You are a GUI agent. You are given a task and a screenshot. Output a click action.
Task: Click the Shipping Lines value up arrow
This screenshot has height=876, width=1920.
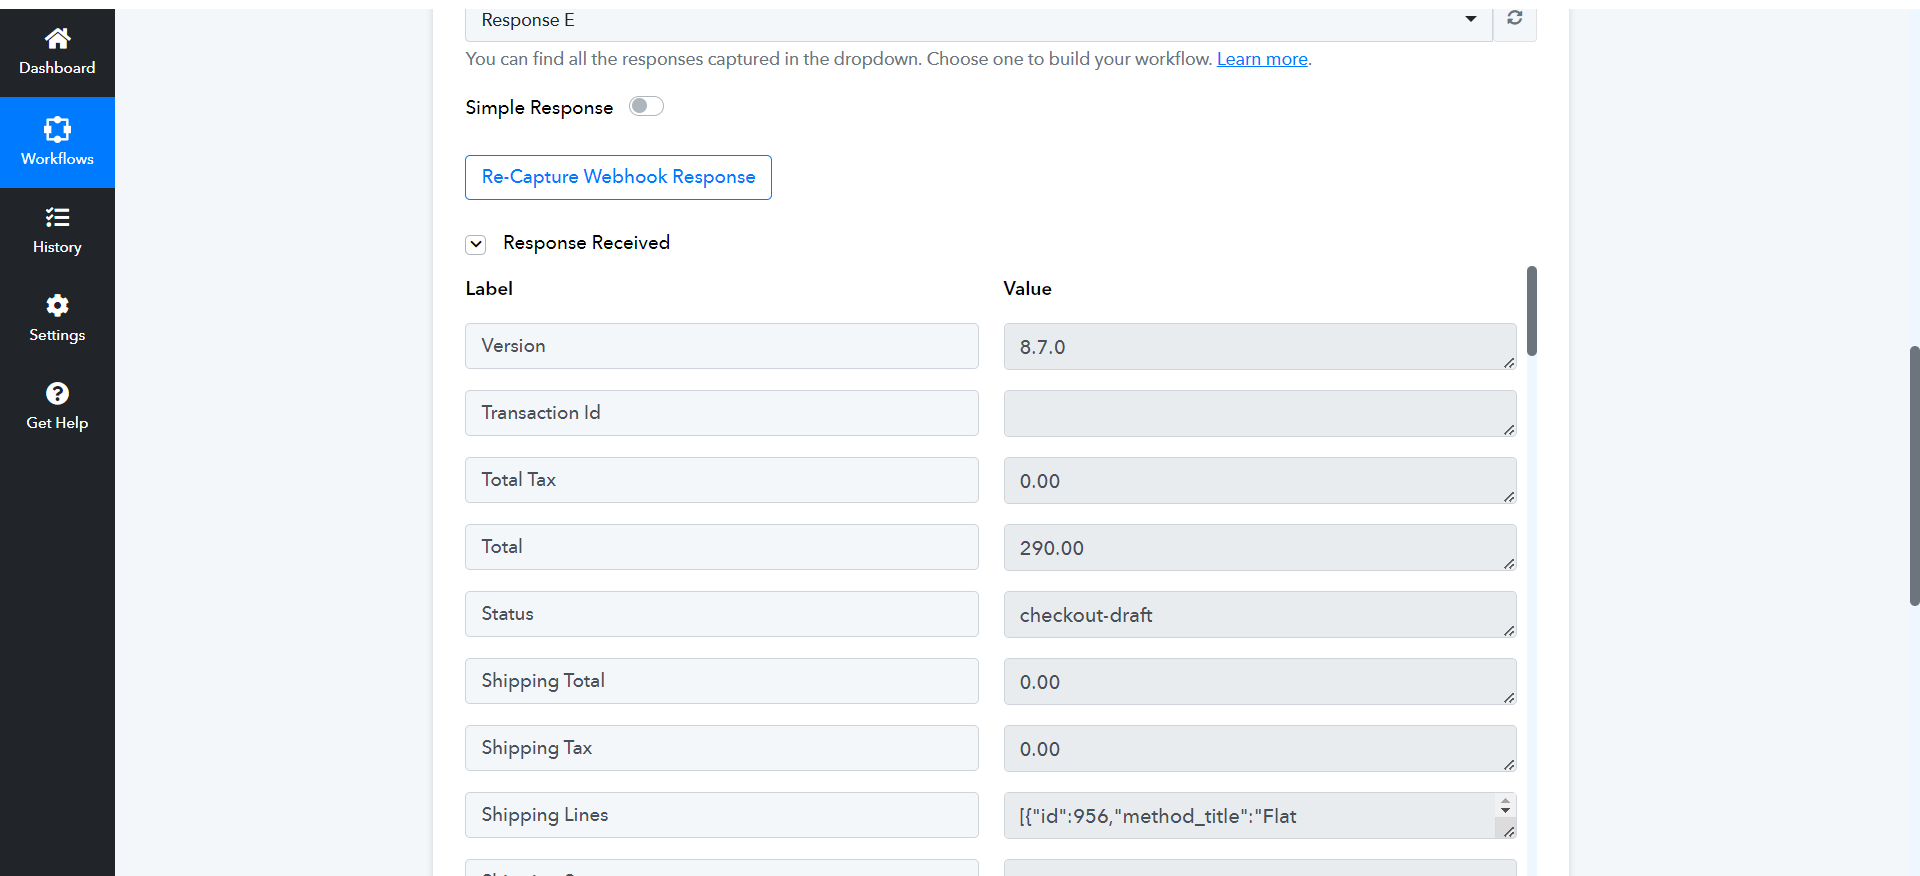click(x=1505, y=800)
